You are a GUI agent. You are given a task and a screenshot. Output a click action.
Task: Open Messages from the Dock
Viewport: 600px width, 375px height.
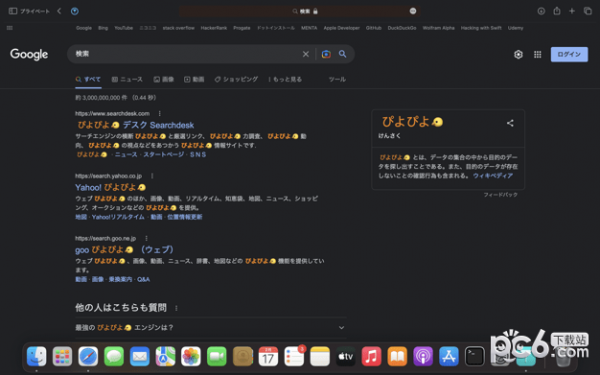pyautogui.click(x=114, y=356)
